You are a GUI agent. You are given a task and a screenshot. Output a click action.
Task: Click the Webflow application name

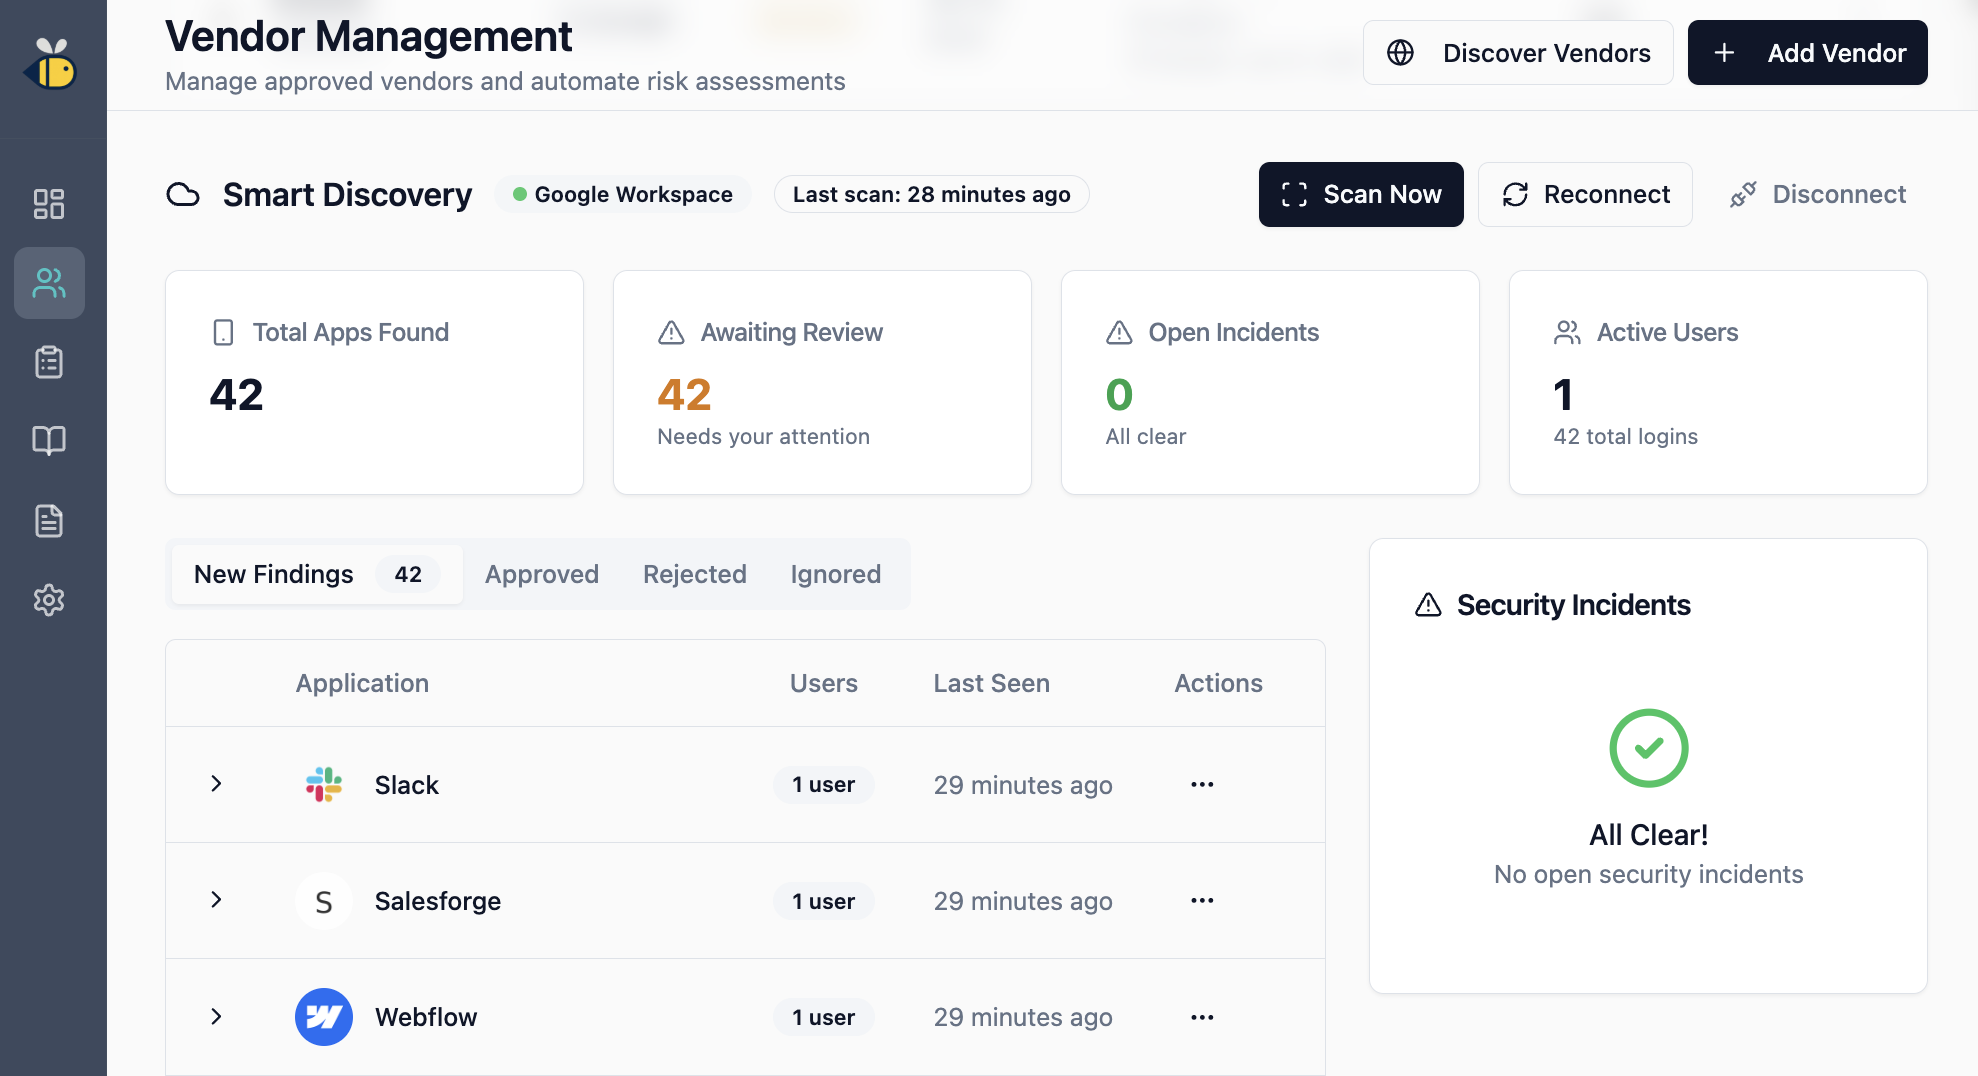[426, 1017]
